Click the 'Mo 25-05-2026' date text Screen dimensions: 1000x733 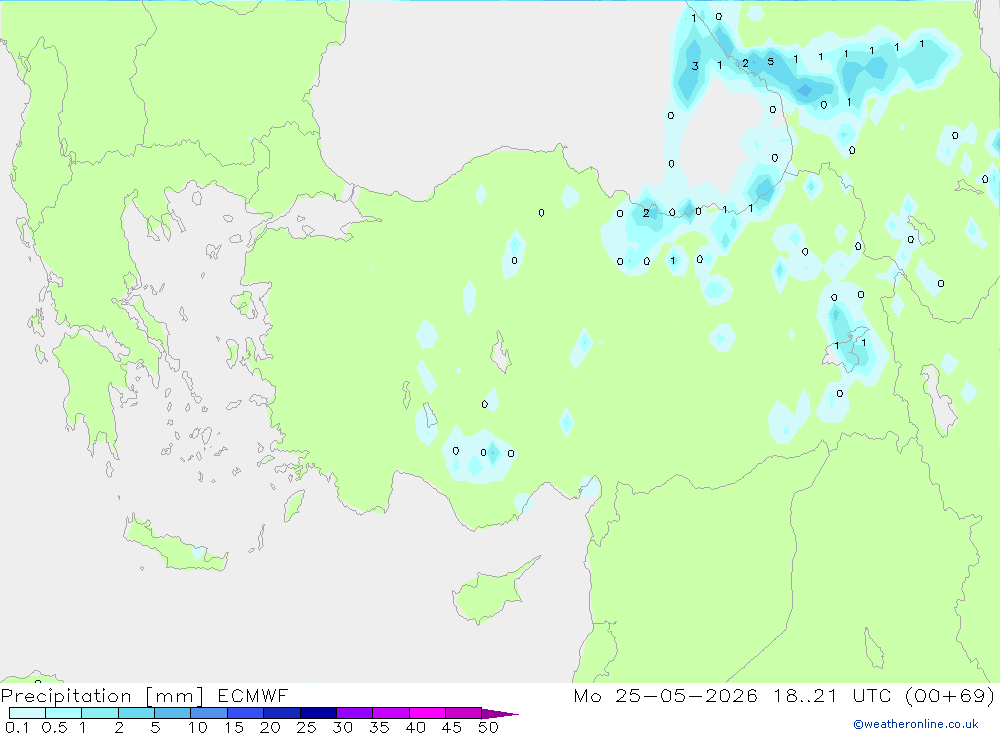coord(665,695)
